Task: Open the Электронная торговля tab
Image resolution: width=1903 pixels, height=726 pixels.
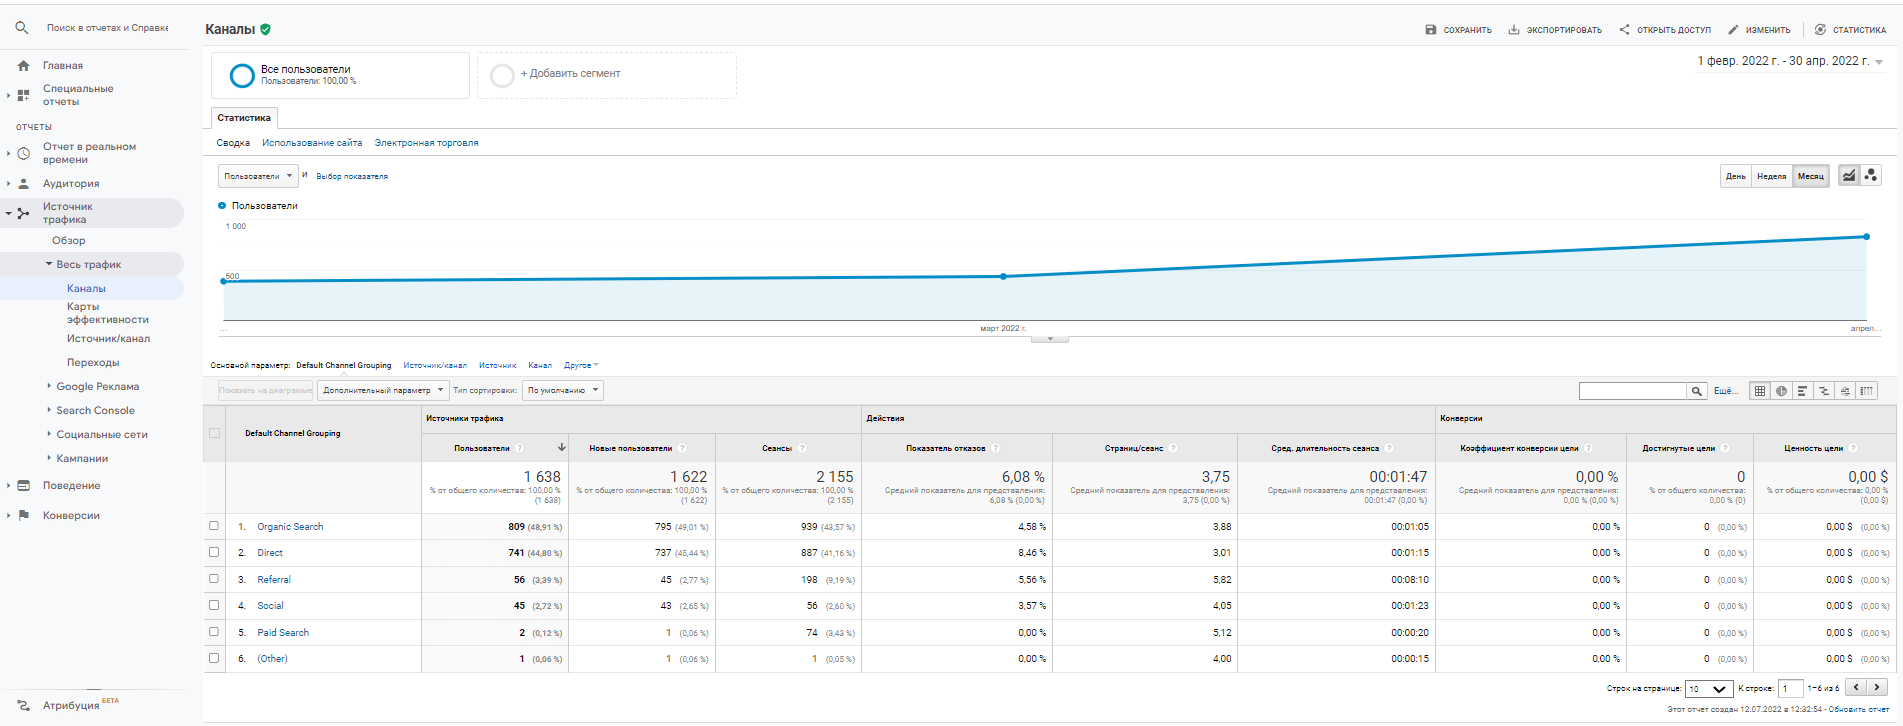Action: point(426,143)
